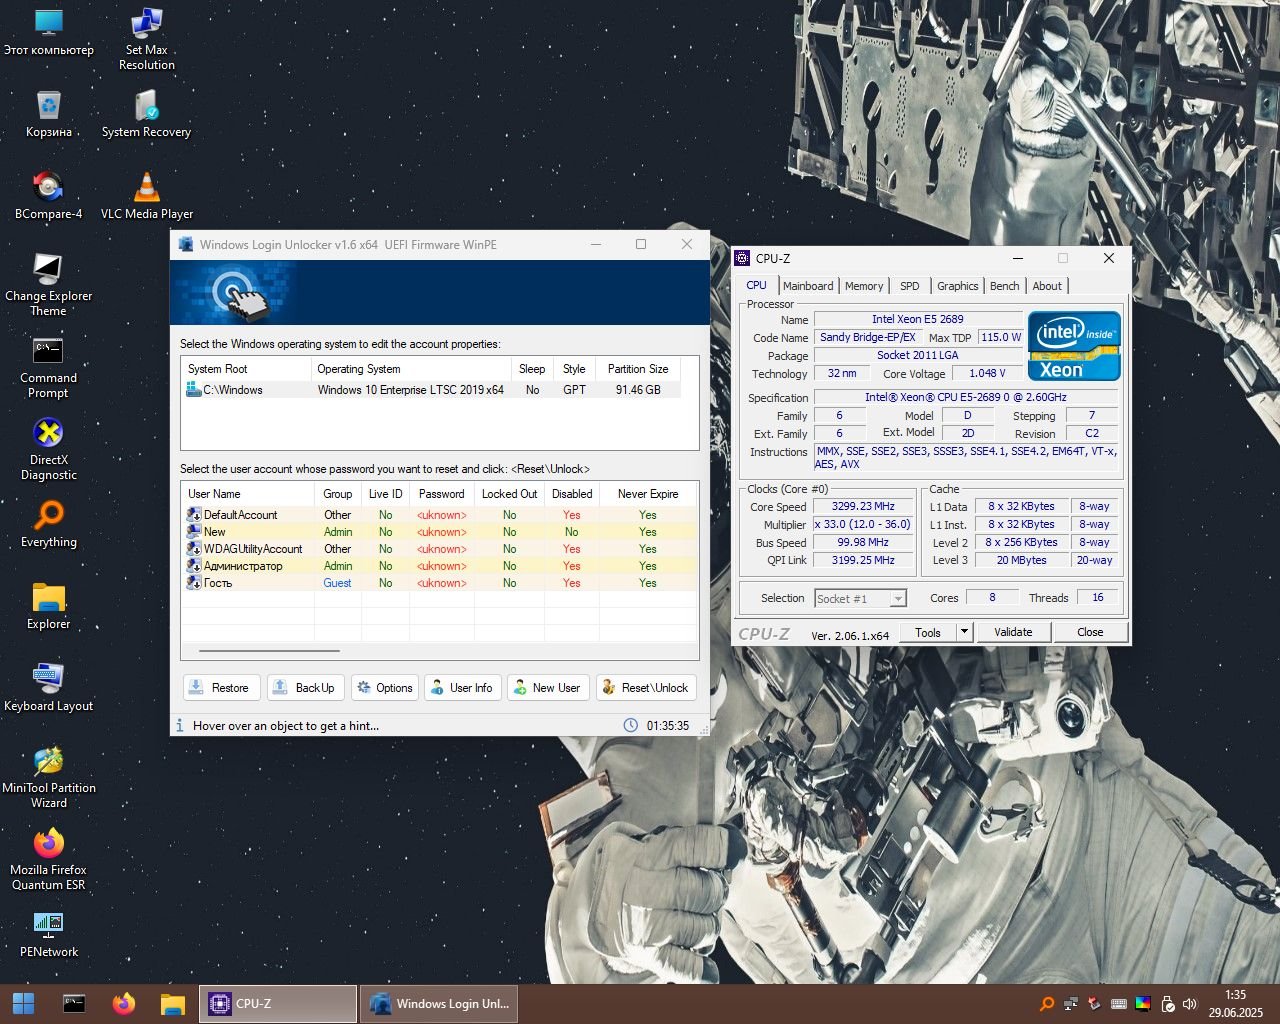Launch MiniTool Partition Wizard icon
Image resolution: width=1280 pixels, height=1024 pixels.
click(x=48, y=764)
